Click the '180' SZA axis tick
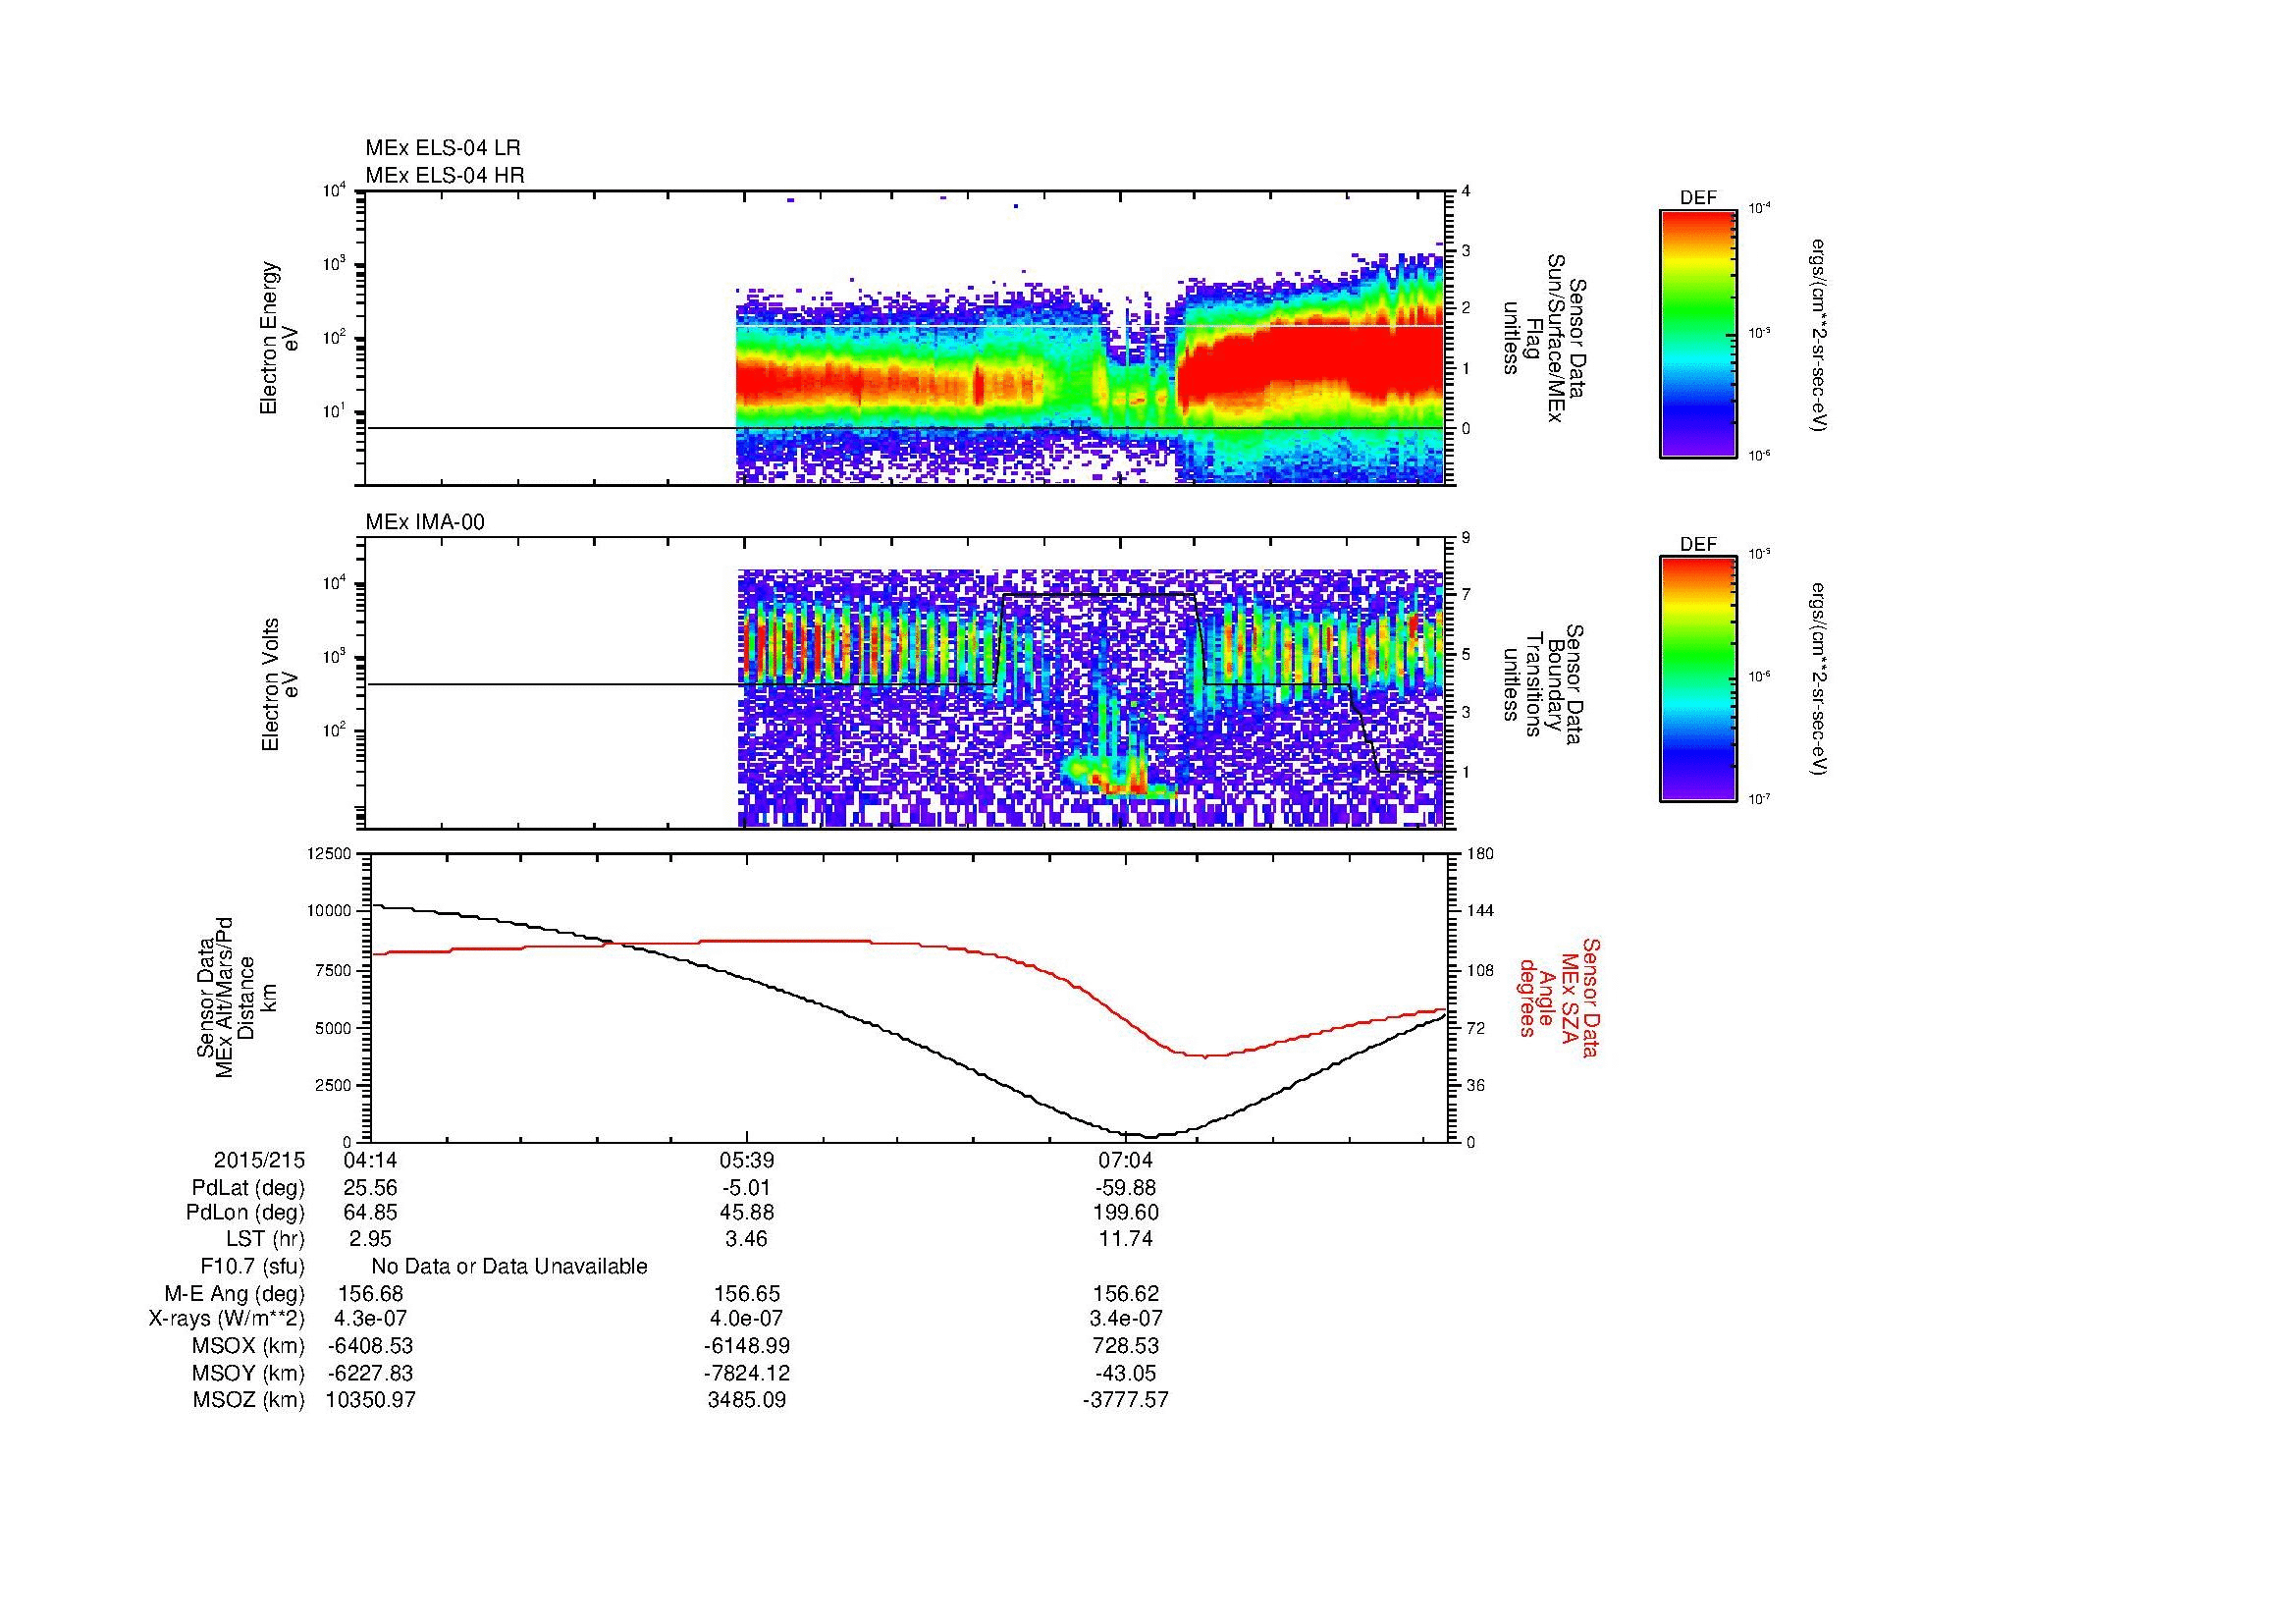The image size is (2296, 1623). pyautogui.click(x=1479, y=853)
